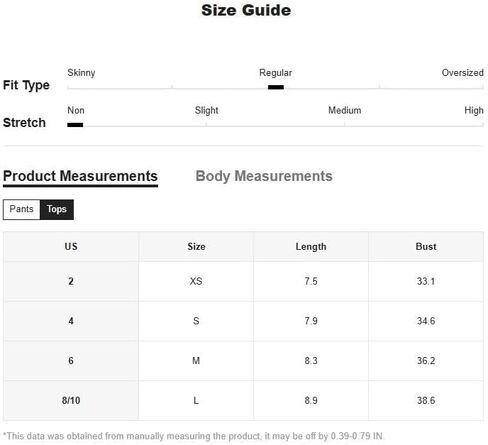Click the Medium stretch label
The image size is (488, 445).
pos(345,110)
